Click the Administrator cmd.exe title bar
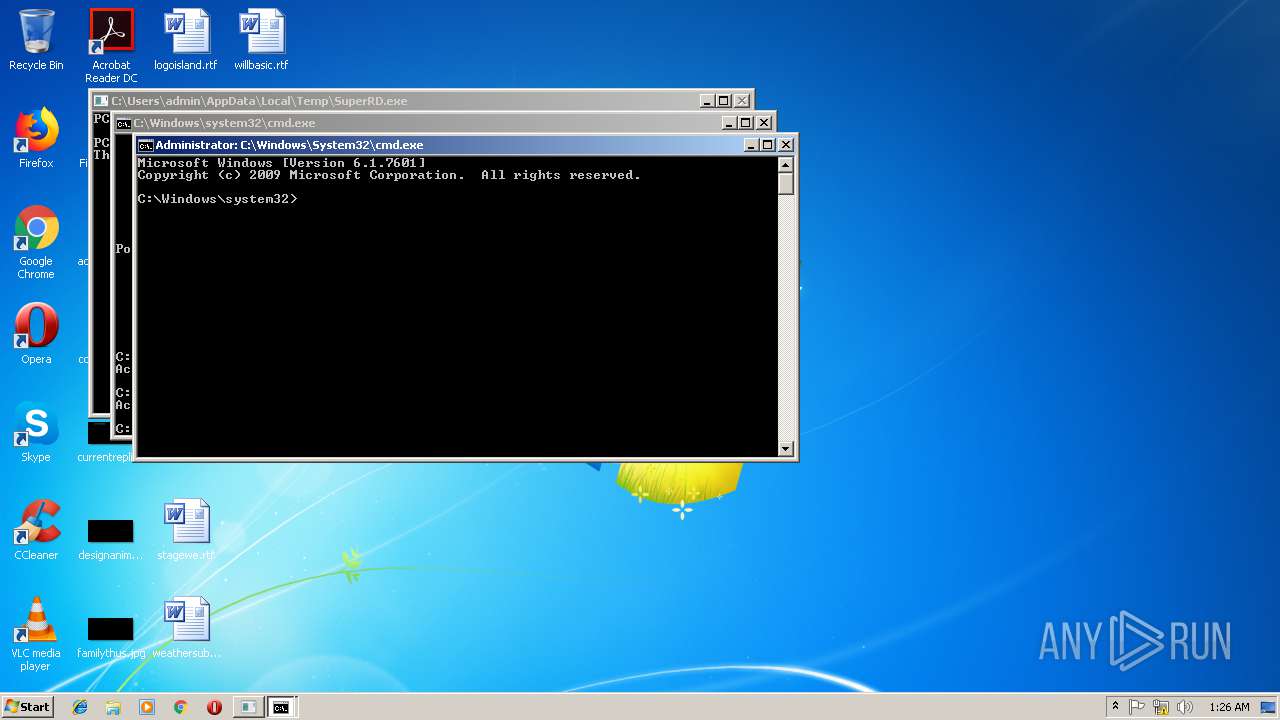Screen dimensions: 1280x720 [440, 145]
